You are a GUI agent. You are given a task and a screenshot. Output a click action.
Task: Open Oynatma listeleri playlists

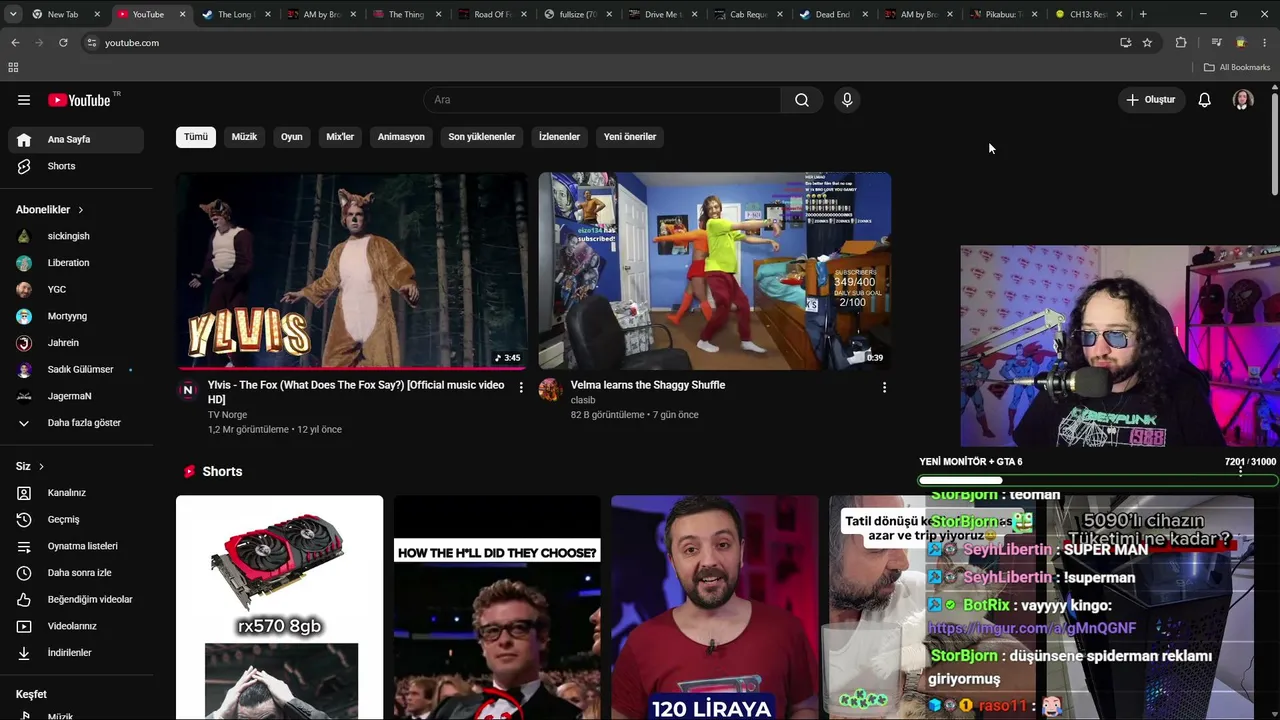(76, 546)
